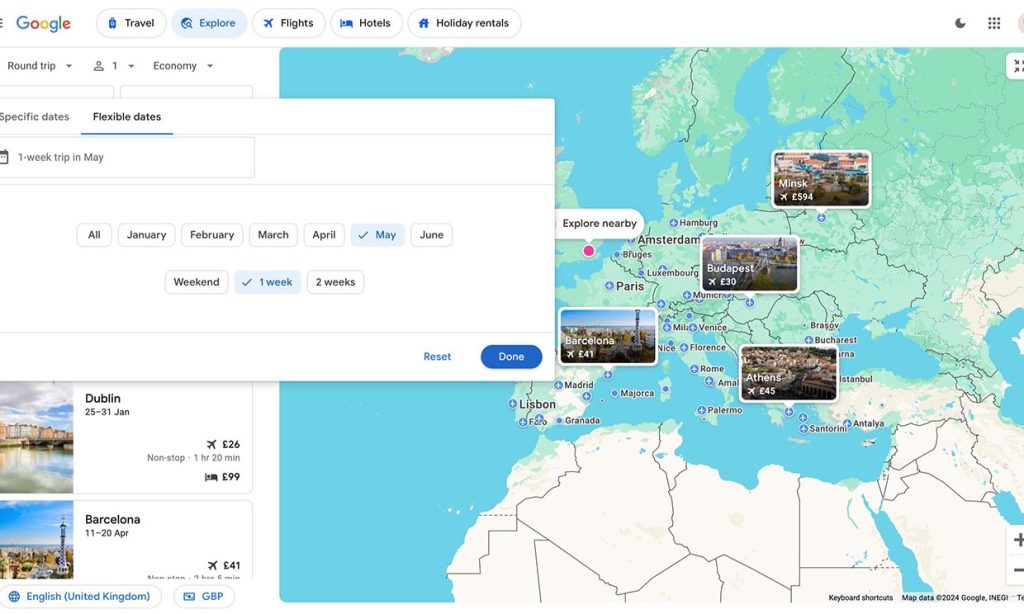Open the passenger count dropdown
The width and height of the screenshot is (1024, 614).
pyautogui.click(x=114, y=66)
